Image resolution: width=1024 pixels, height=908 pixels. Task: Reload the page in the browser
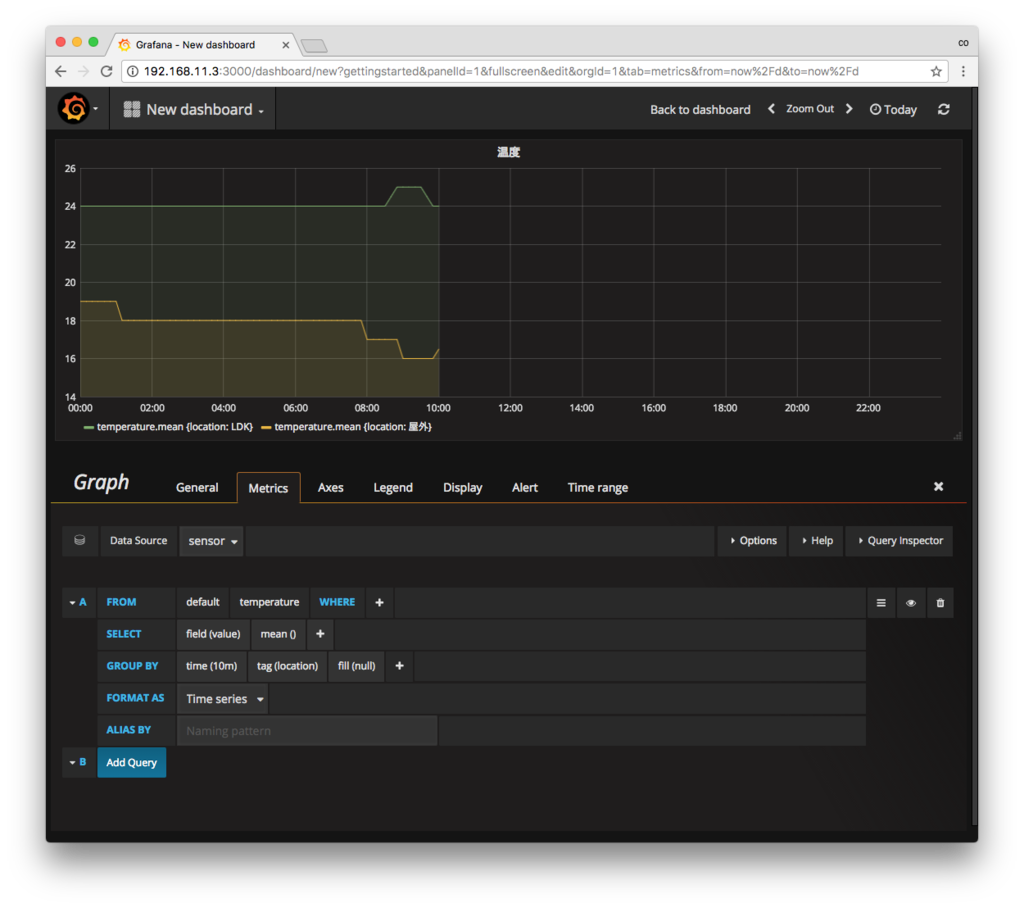[106, 71]
